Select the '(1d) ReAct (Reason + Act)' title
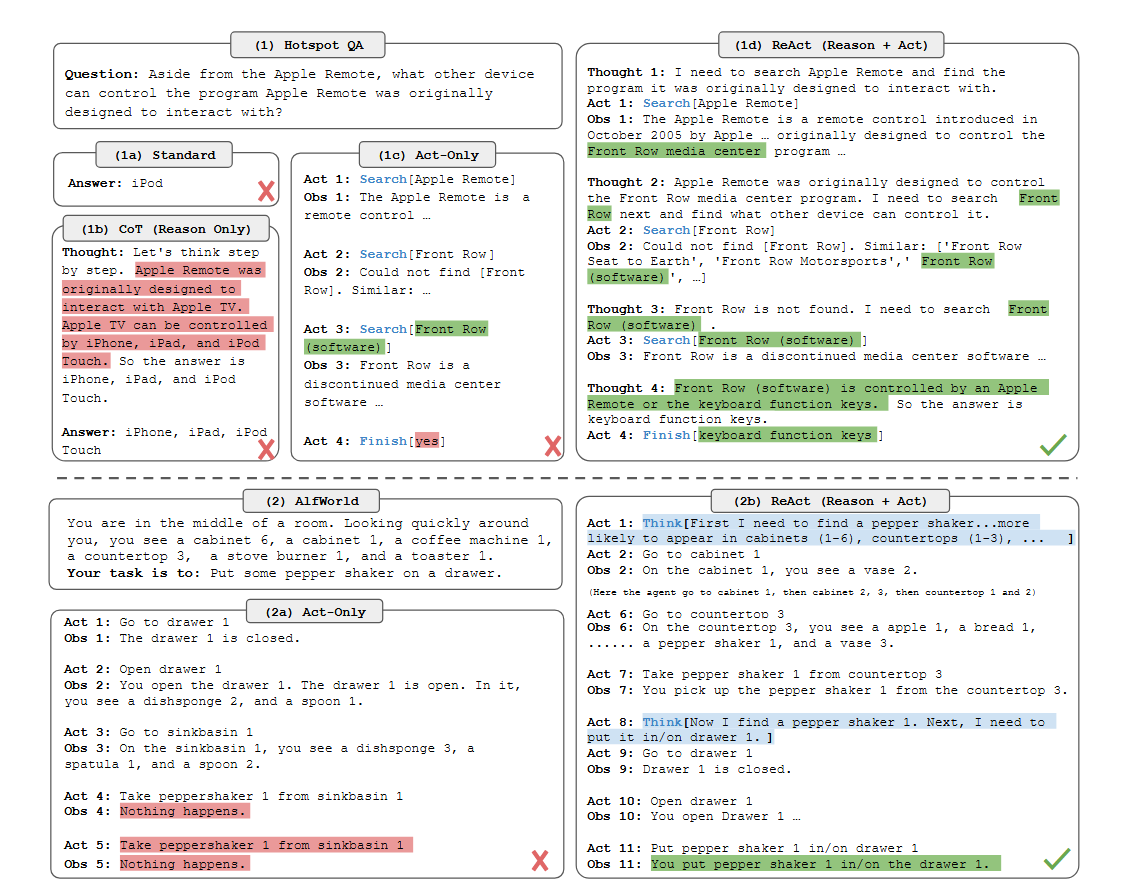Viewport: 1135px width, 889px height. (831, 45)
